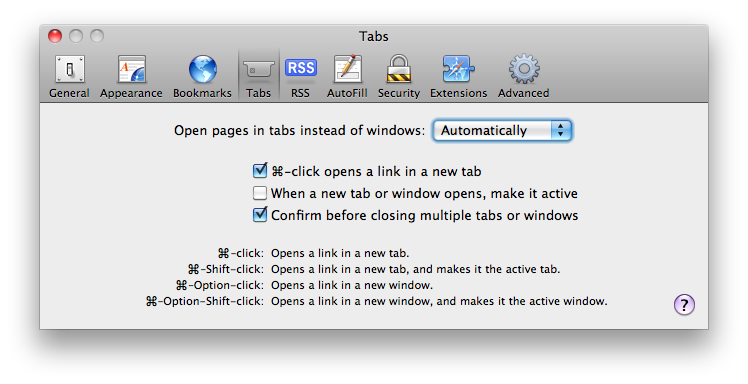Click the '⌘-Option-Shift-click:' shortcut label
Screen dimensions: 748x384
click(x=205, y=301)
